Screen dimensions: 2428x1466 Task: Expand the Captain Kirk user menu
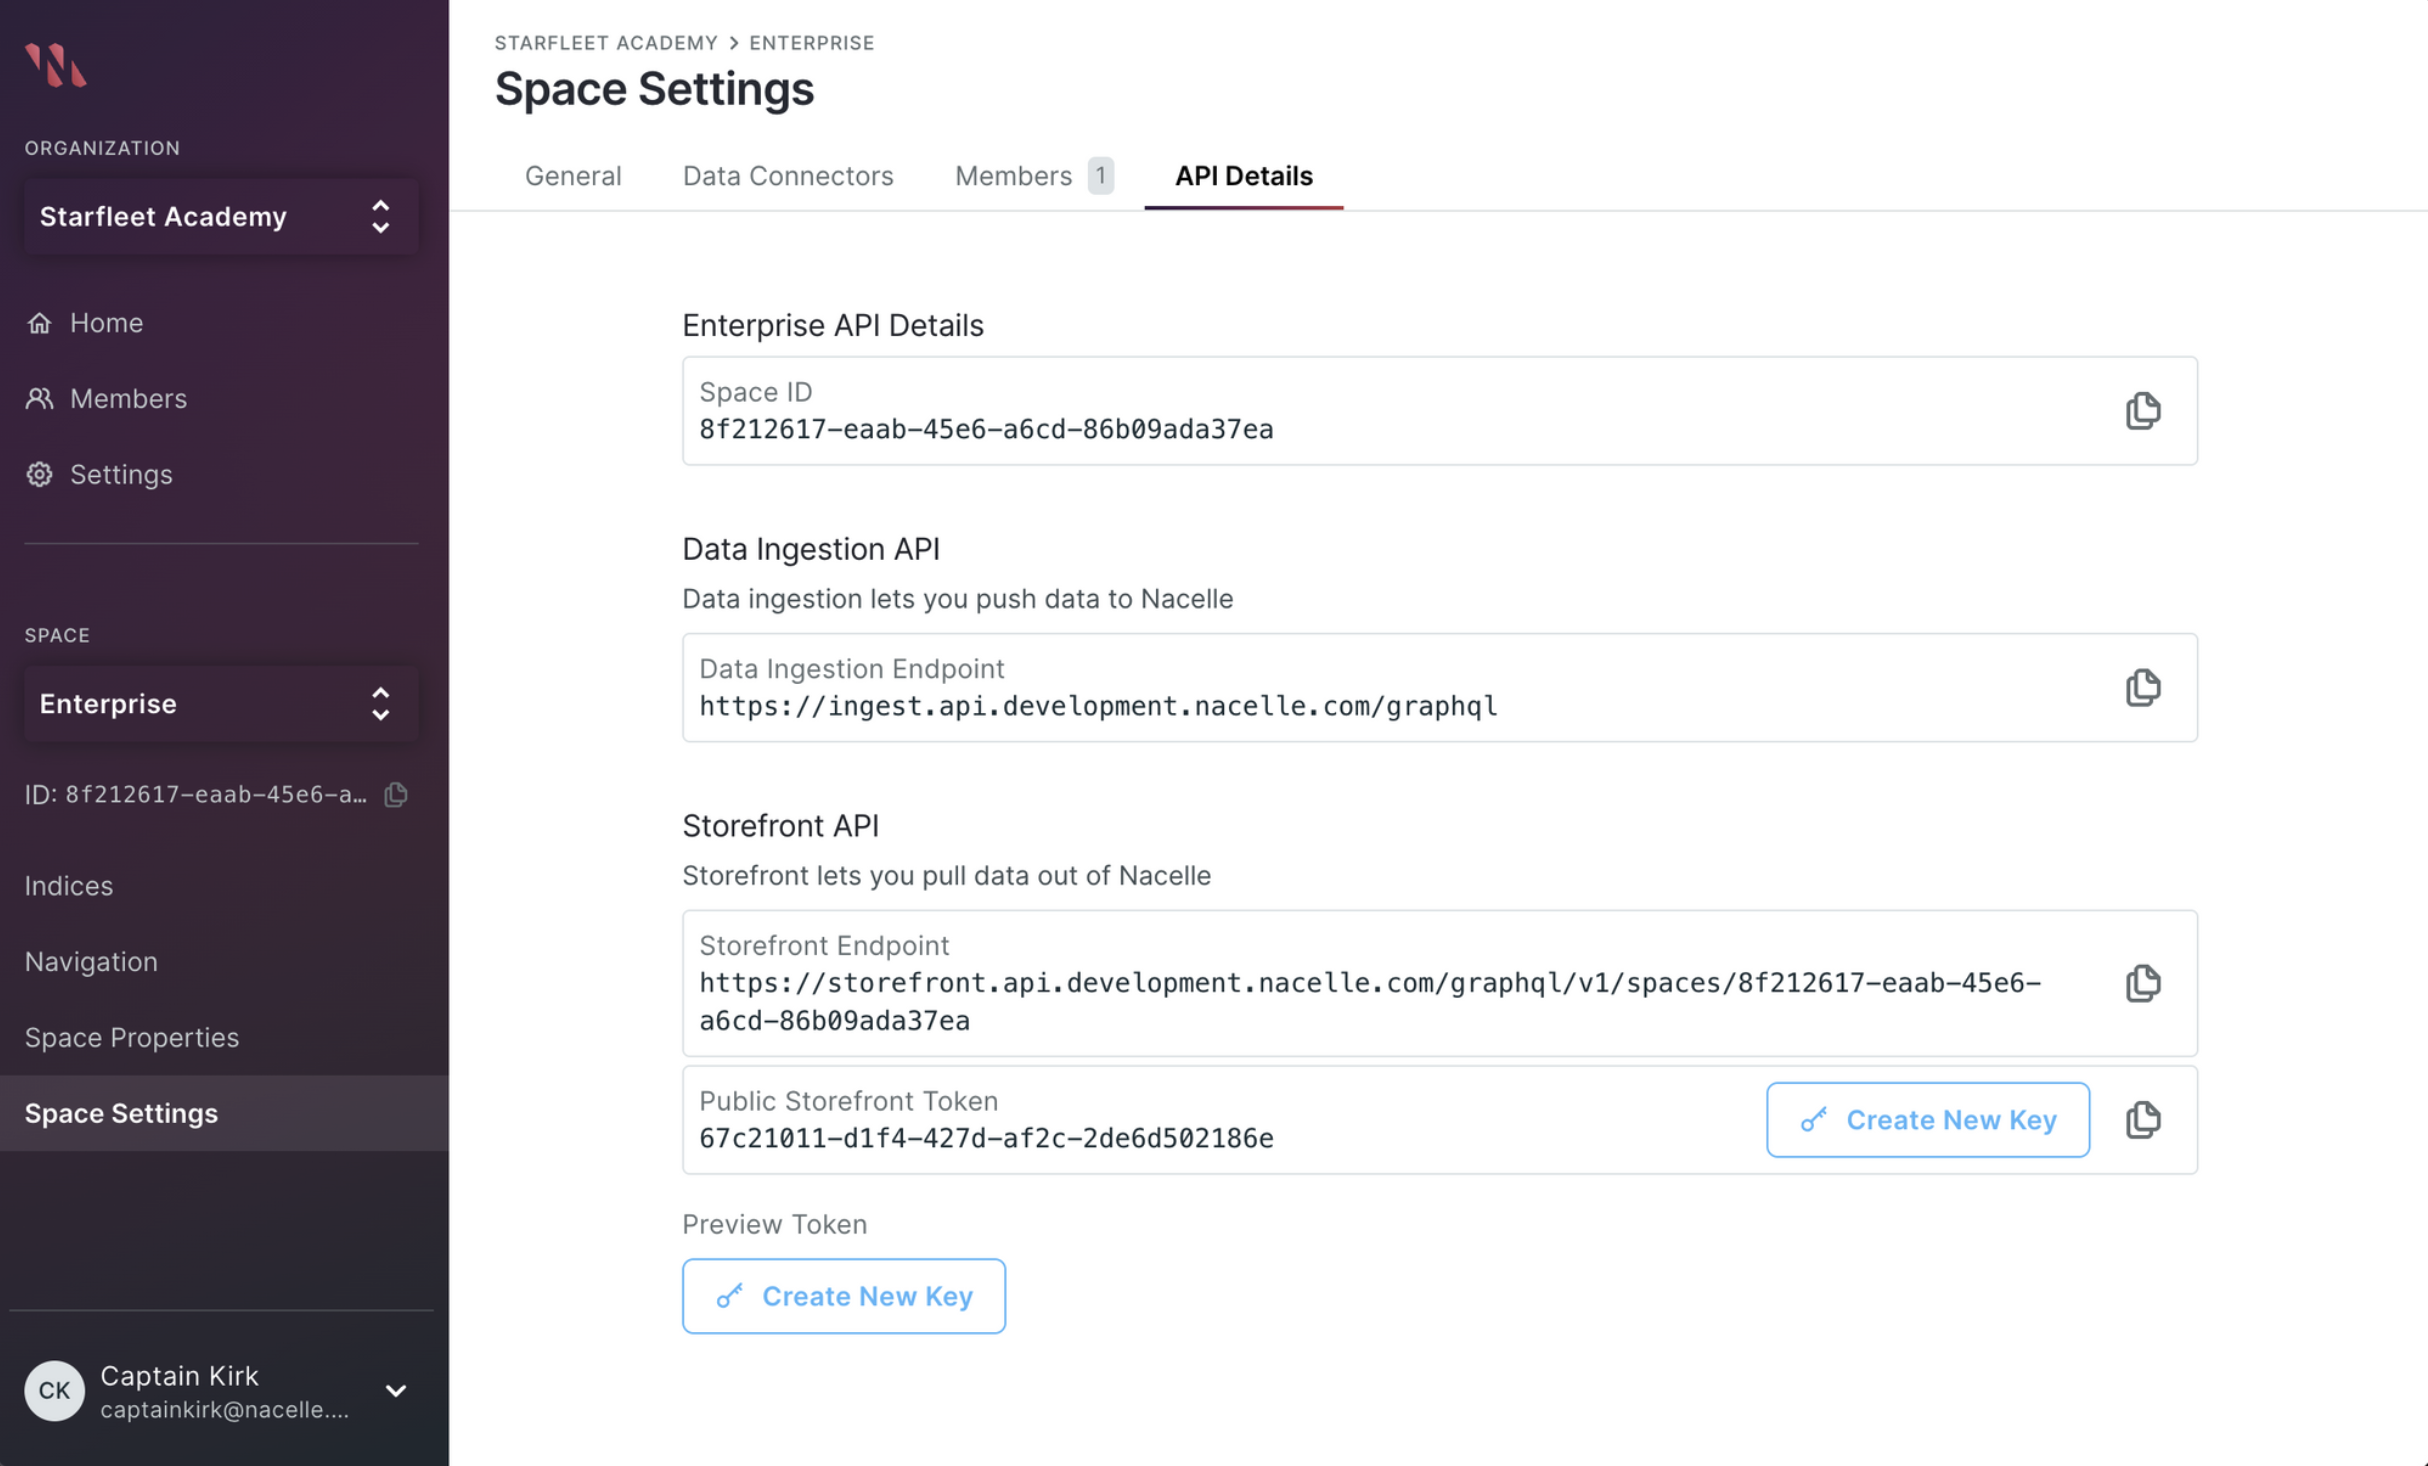pyautogui.click(x=396, y=1390)
